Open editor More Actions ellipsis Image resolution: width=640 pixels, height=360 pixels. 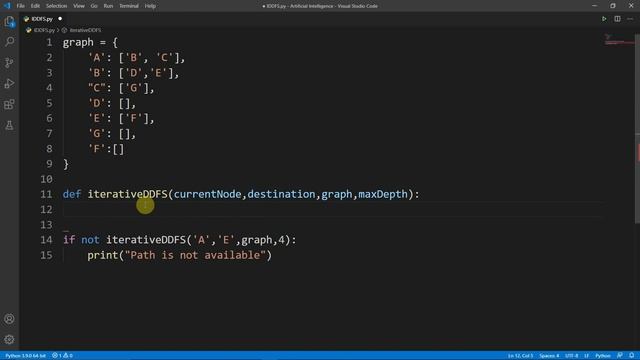tap(630, 19)
